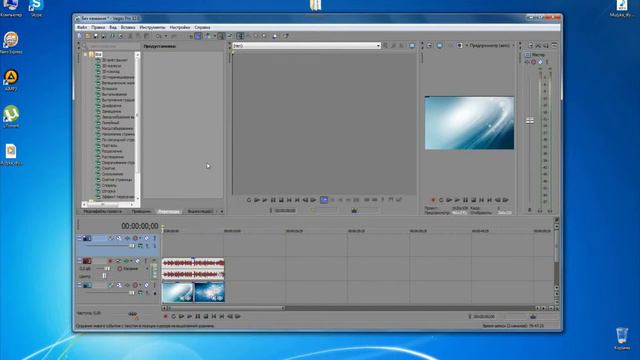The height and width of the screenshot is (360, 640).
Task: Click Stop in the timeline transport bar
Action: tap(206, 316)
